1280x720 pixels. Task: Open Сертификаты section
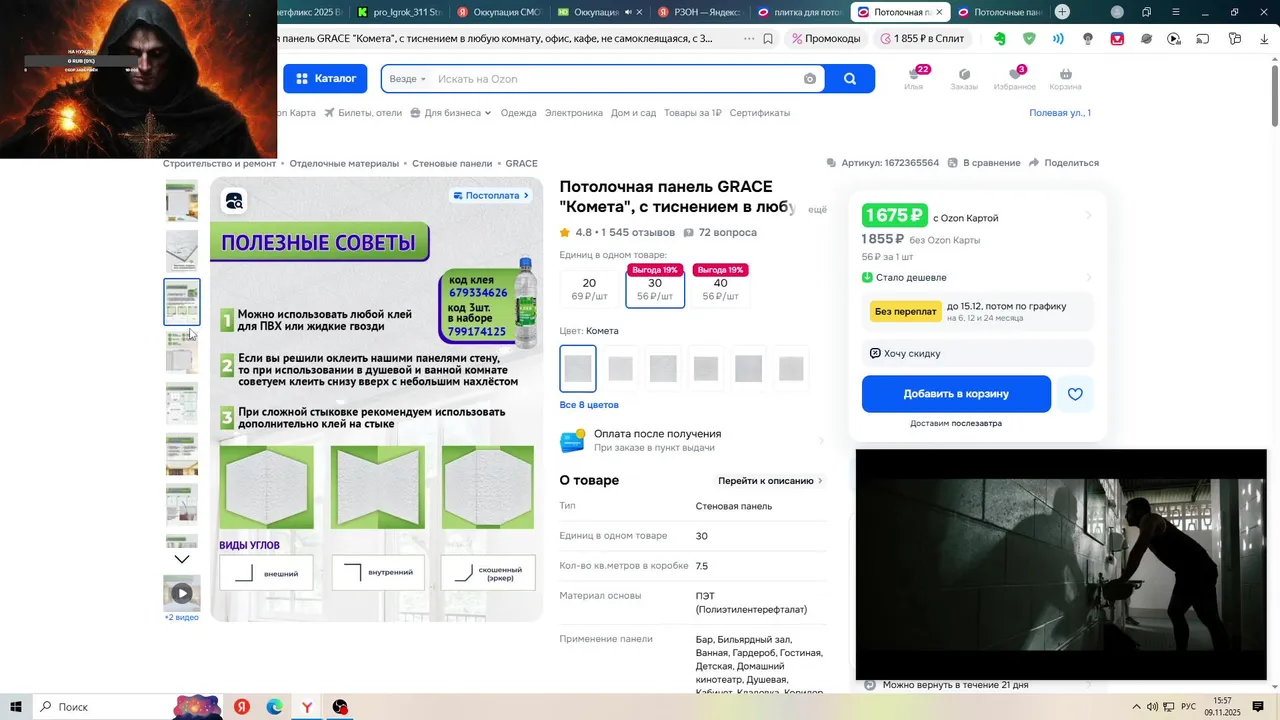760,113
